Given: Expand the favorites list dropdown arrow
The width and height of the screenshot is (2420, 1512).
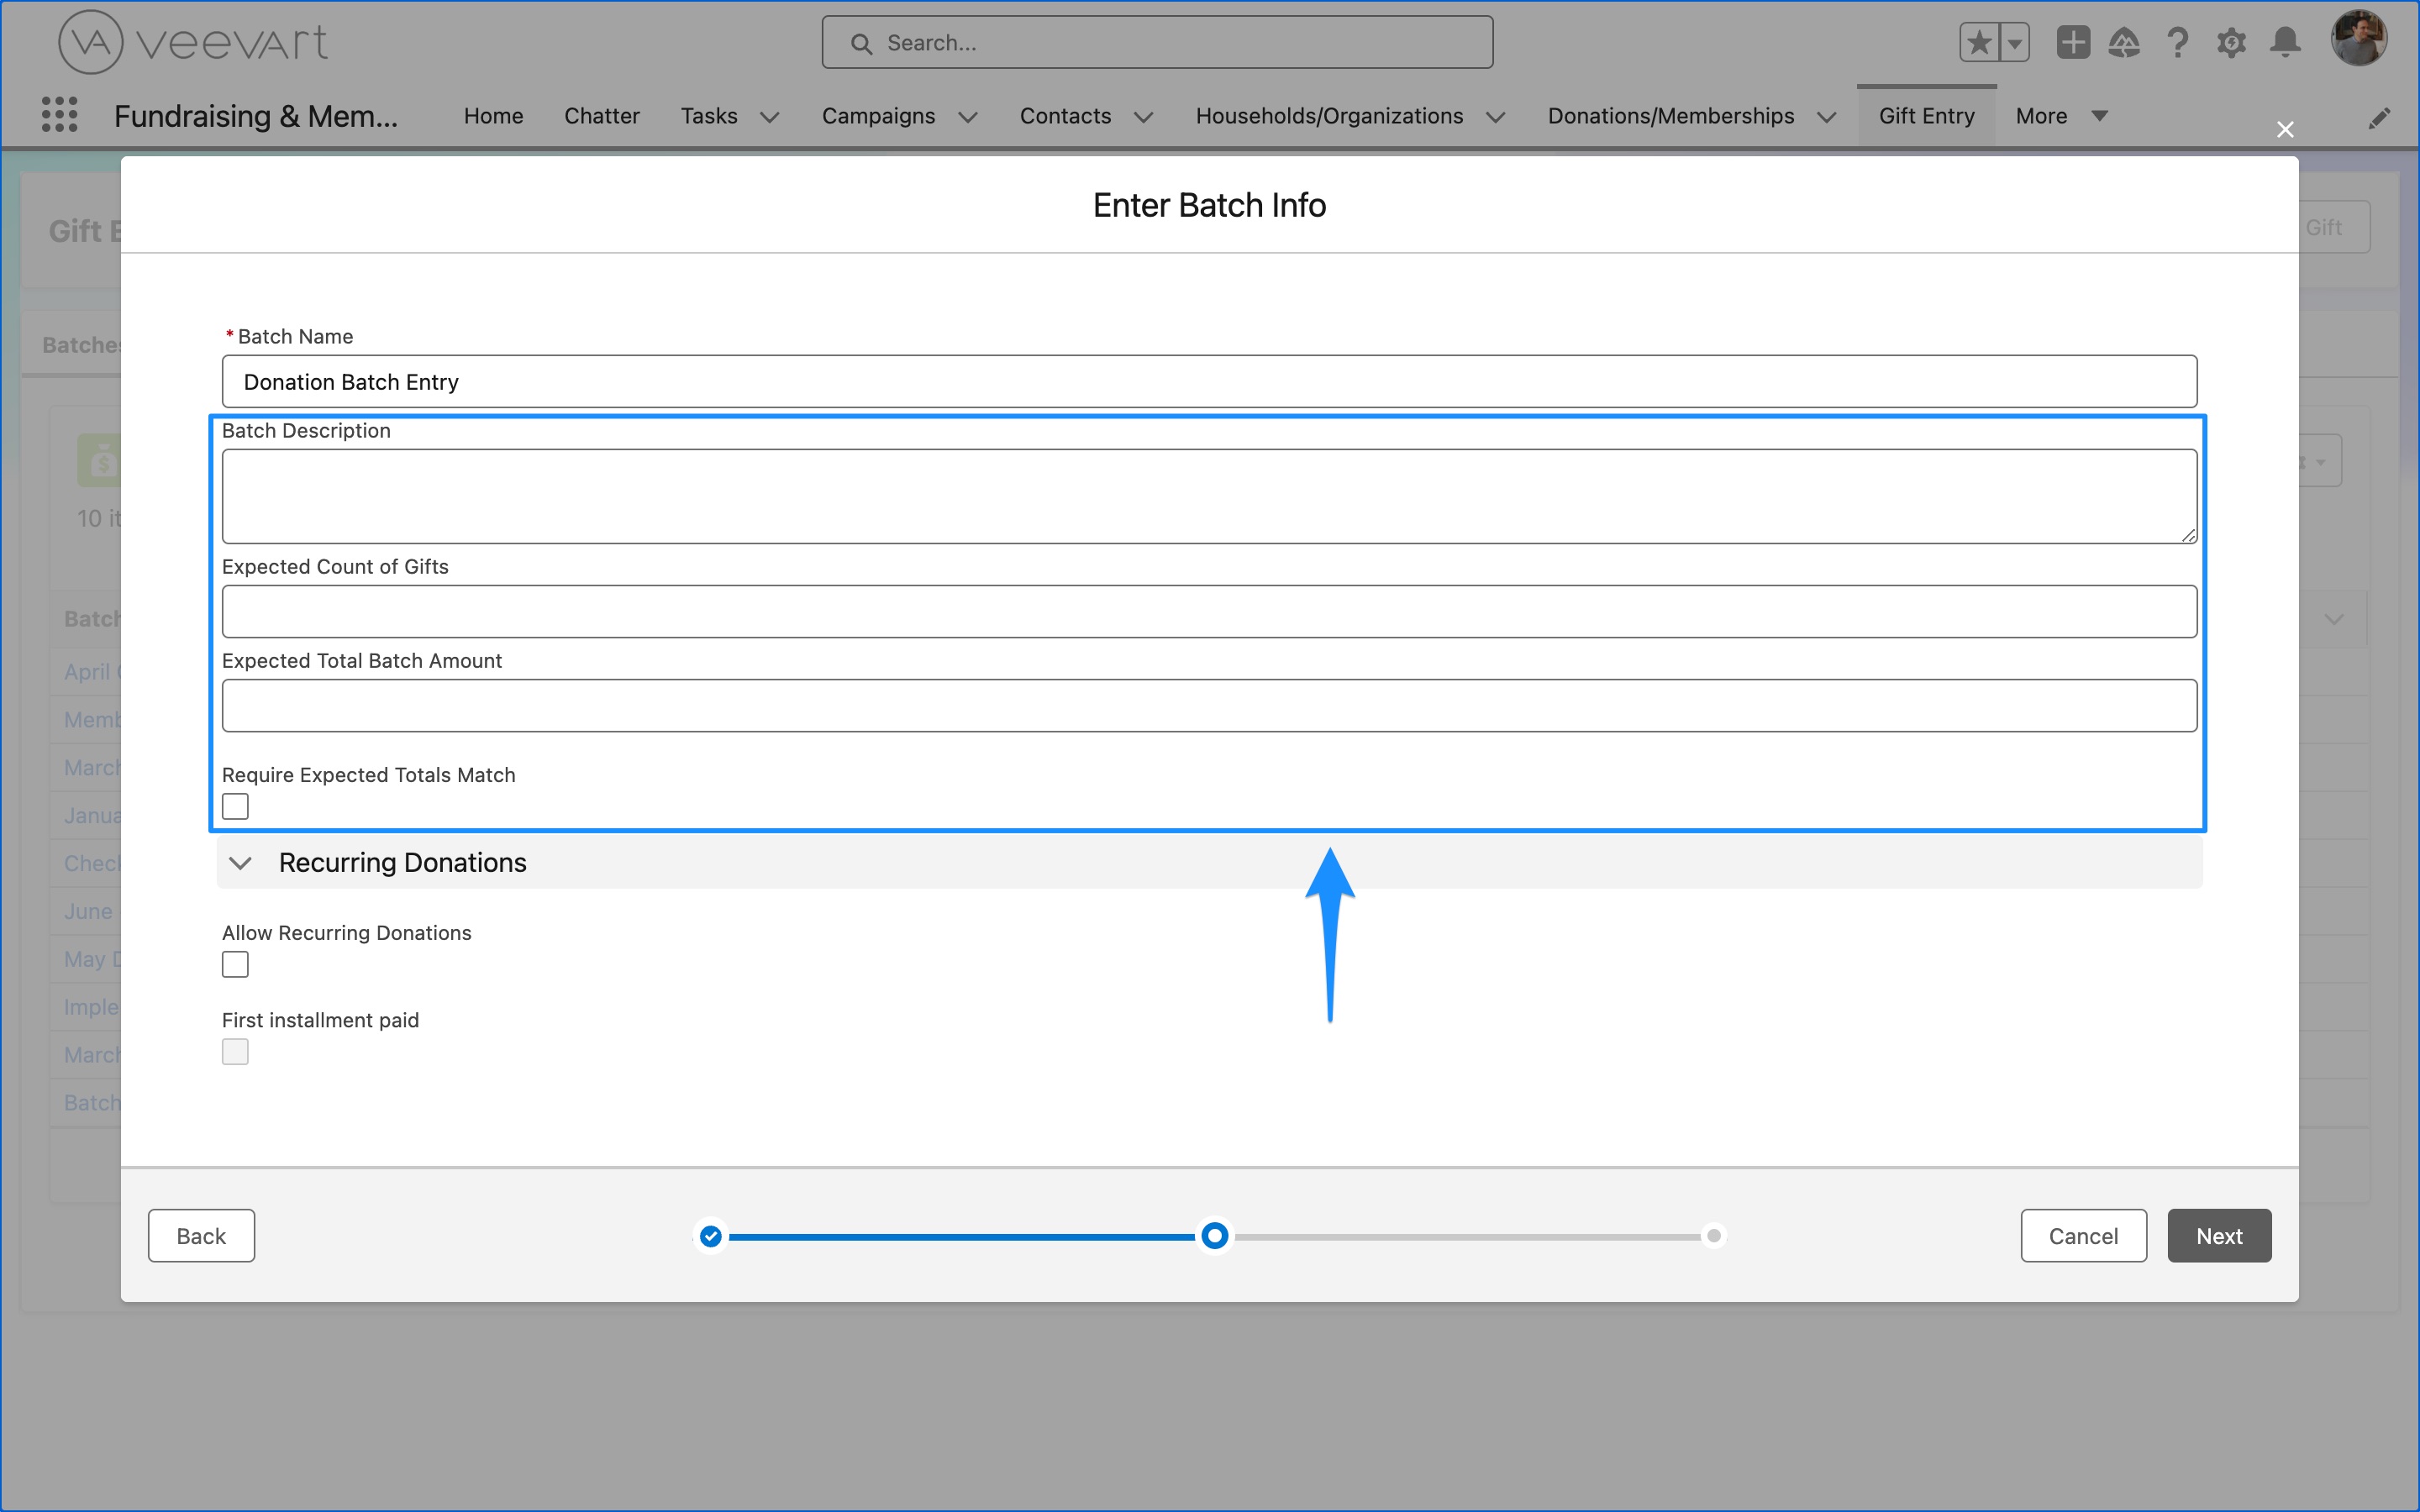Looking at the screenshot, I should pos(2014,42).
